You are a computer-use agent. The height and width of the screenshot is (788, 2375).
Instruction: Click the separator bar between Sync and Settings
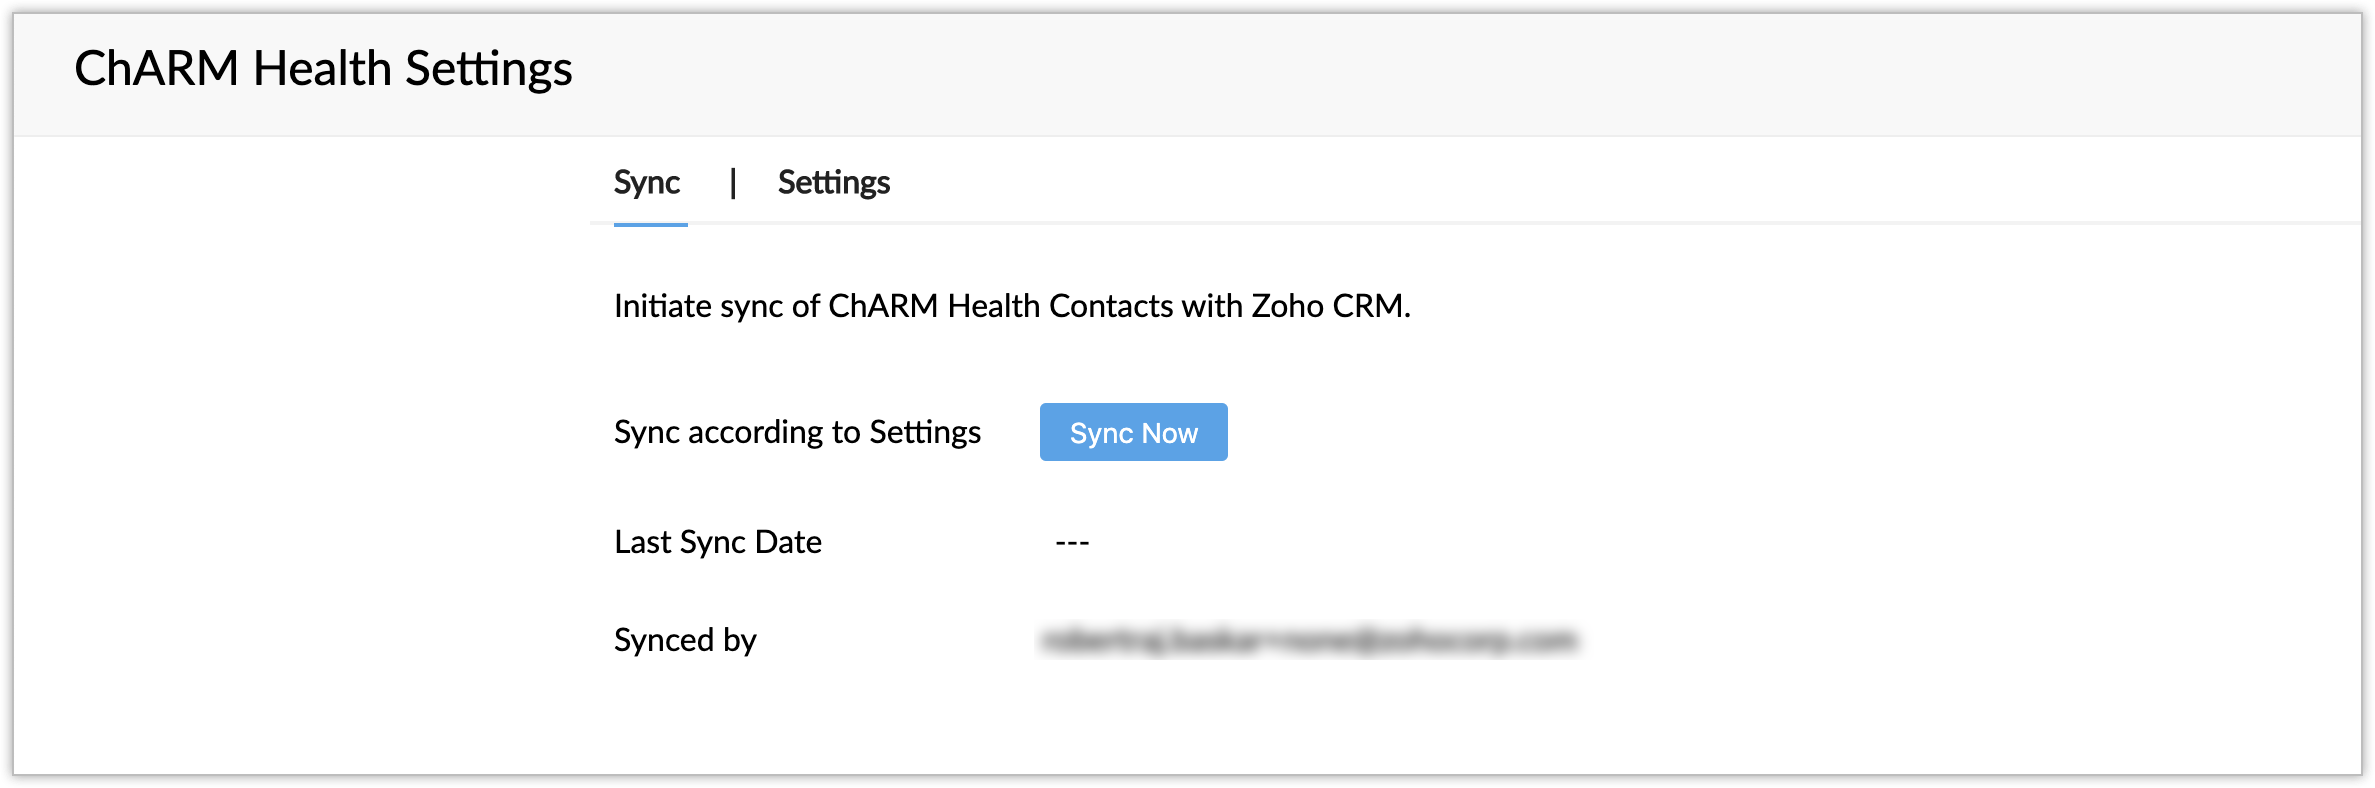pyautogui.click(x=733, y=183)
